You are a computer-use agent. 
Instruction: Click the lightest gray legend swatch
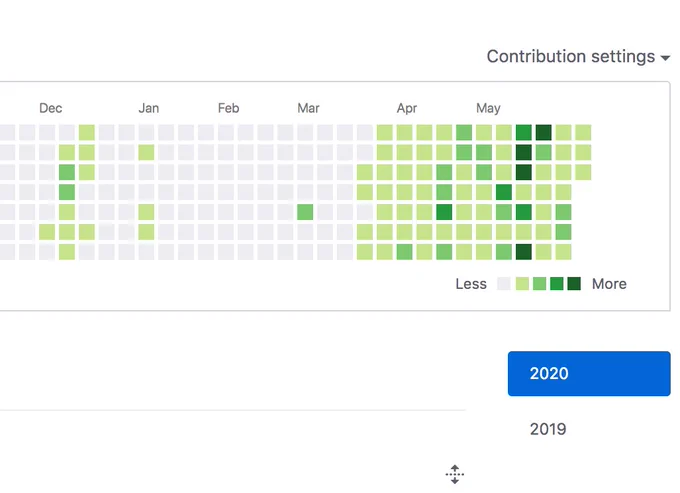503,284
